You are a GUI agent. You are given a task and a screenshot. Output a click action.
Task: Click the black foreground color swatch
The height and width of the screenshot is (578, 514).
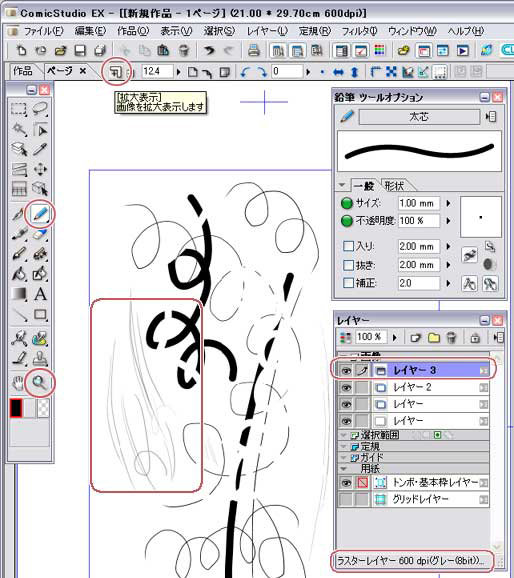click(x=16, y=408)
